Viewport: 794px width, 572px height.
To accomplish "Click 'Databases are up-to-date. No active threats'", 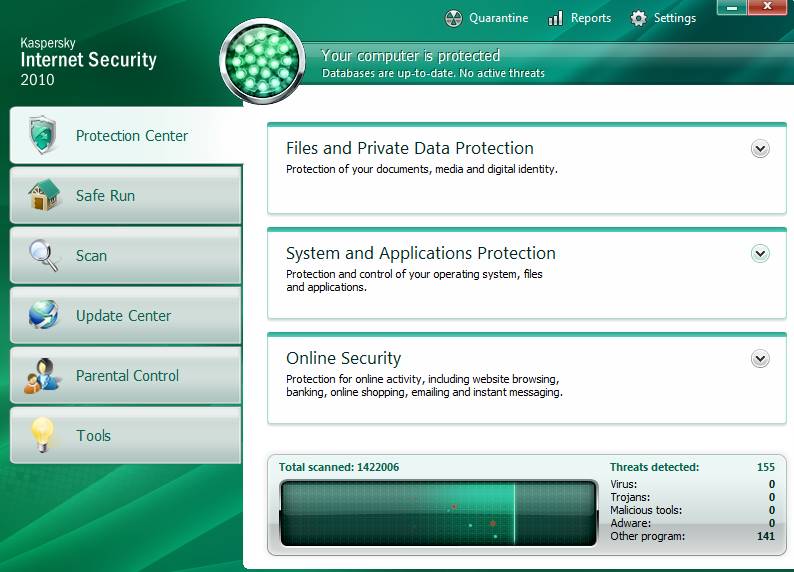I will (x=433, y=73).
